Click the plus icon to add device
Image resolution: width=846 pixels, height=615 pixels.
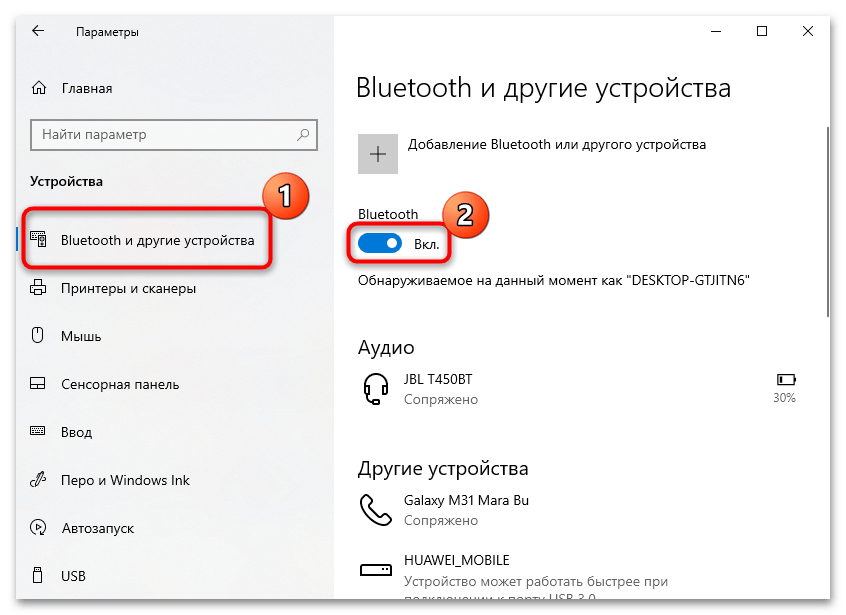click(x=378, y=154)
